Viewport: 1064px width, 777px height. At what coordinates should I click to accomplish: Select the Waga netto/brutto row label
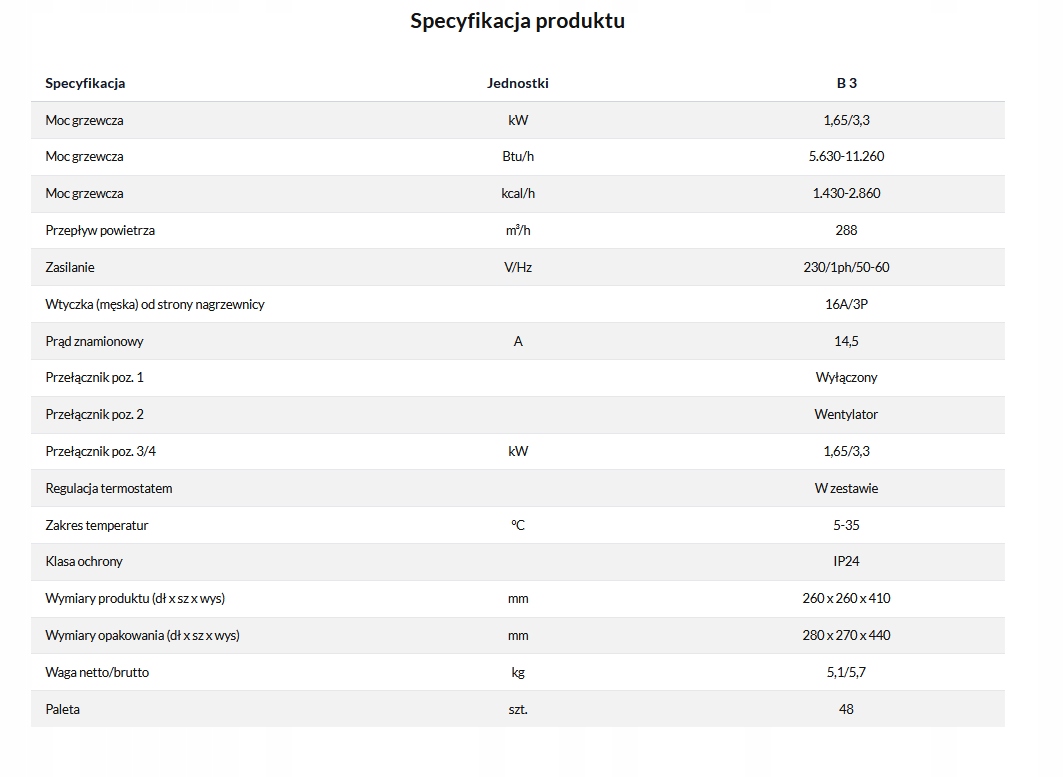tap(97, 672)
